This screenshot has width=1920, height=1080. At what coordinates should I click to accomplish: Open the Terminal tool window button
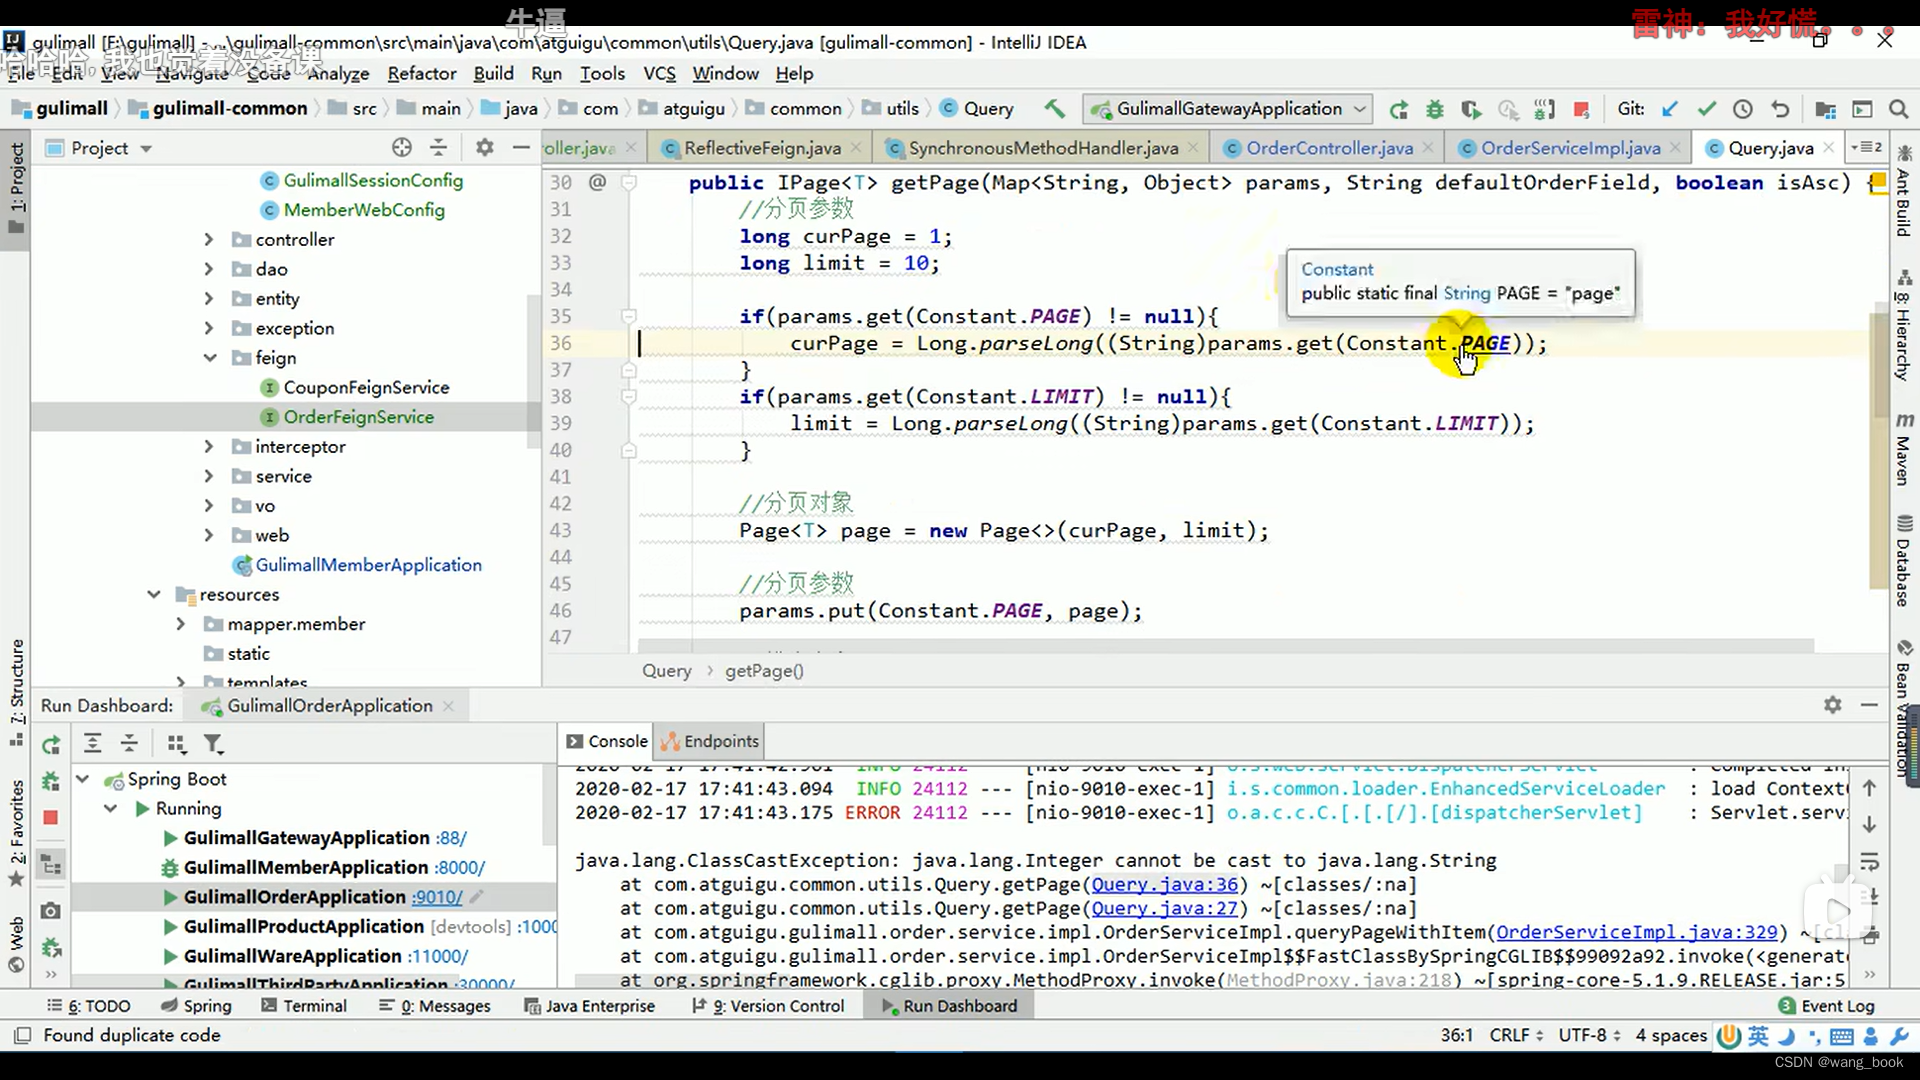coord(304,1006)
